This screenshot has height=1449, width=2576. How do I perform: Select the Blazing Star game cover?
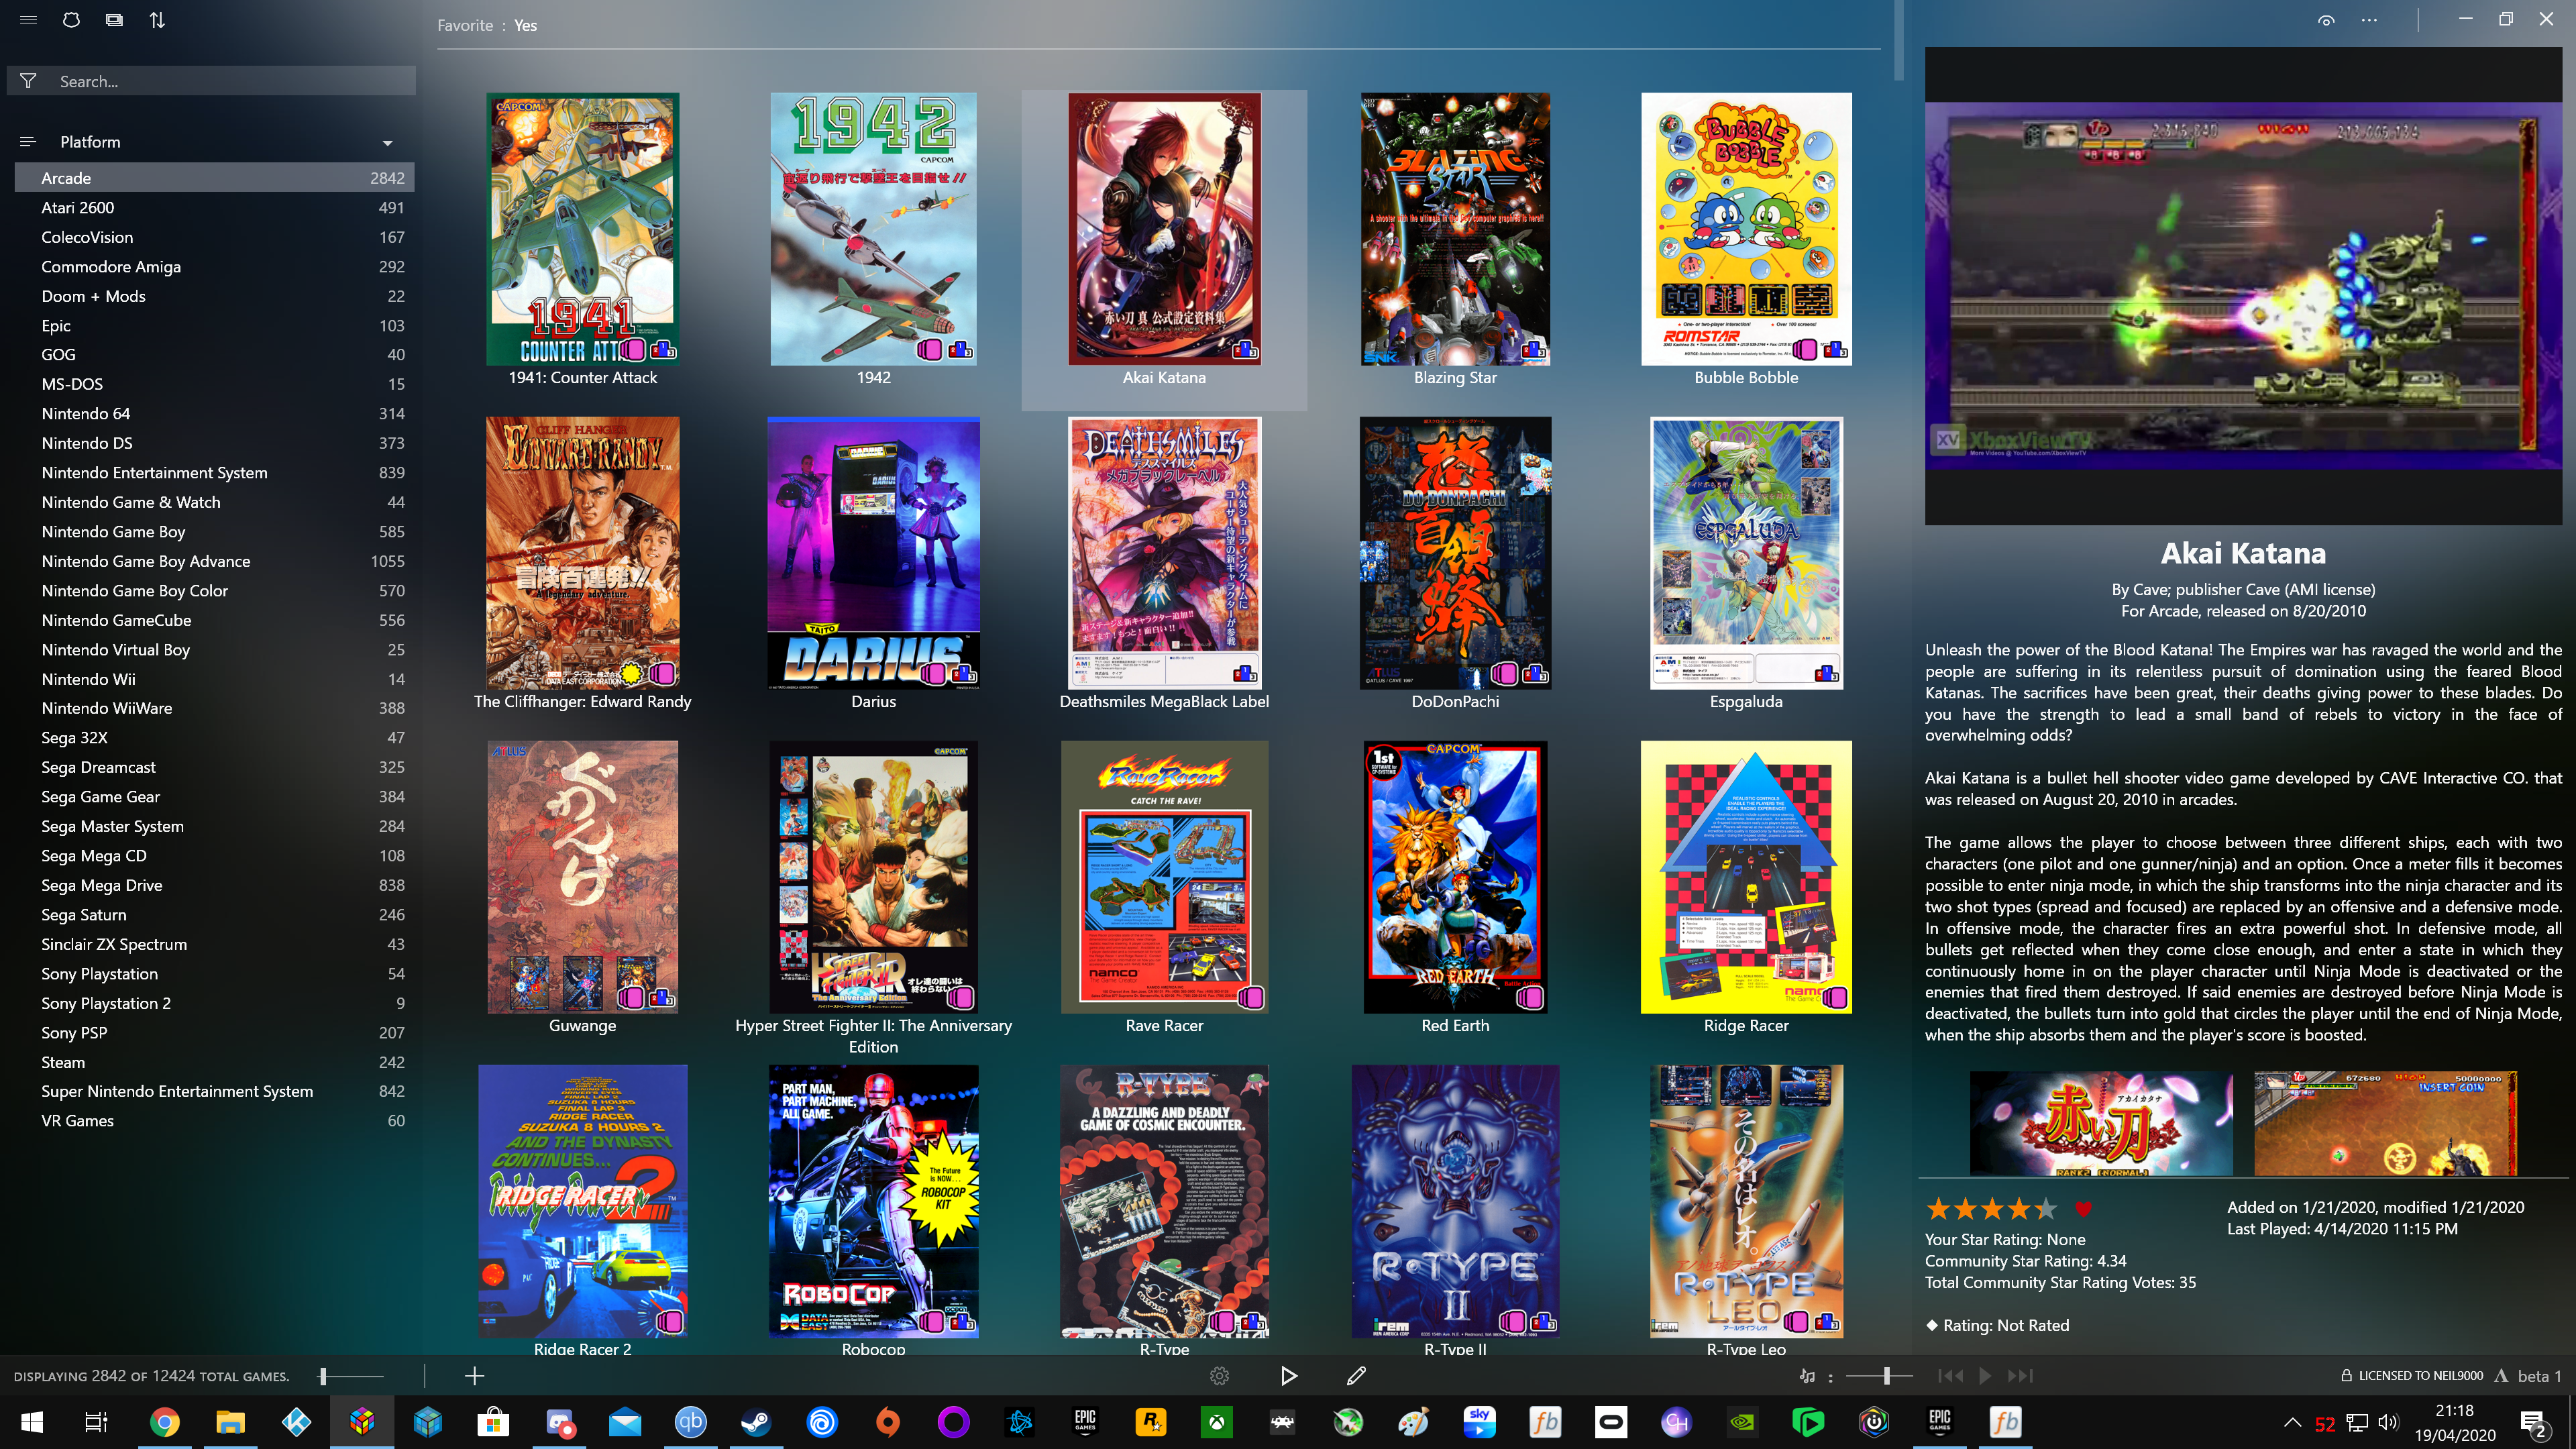1455,229
